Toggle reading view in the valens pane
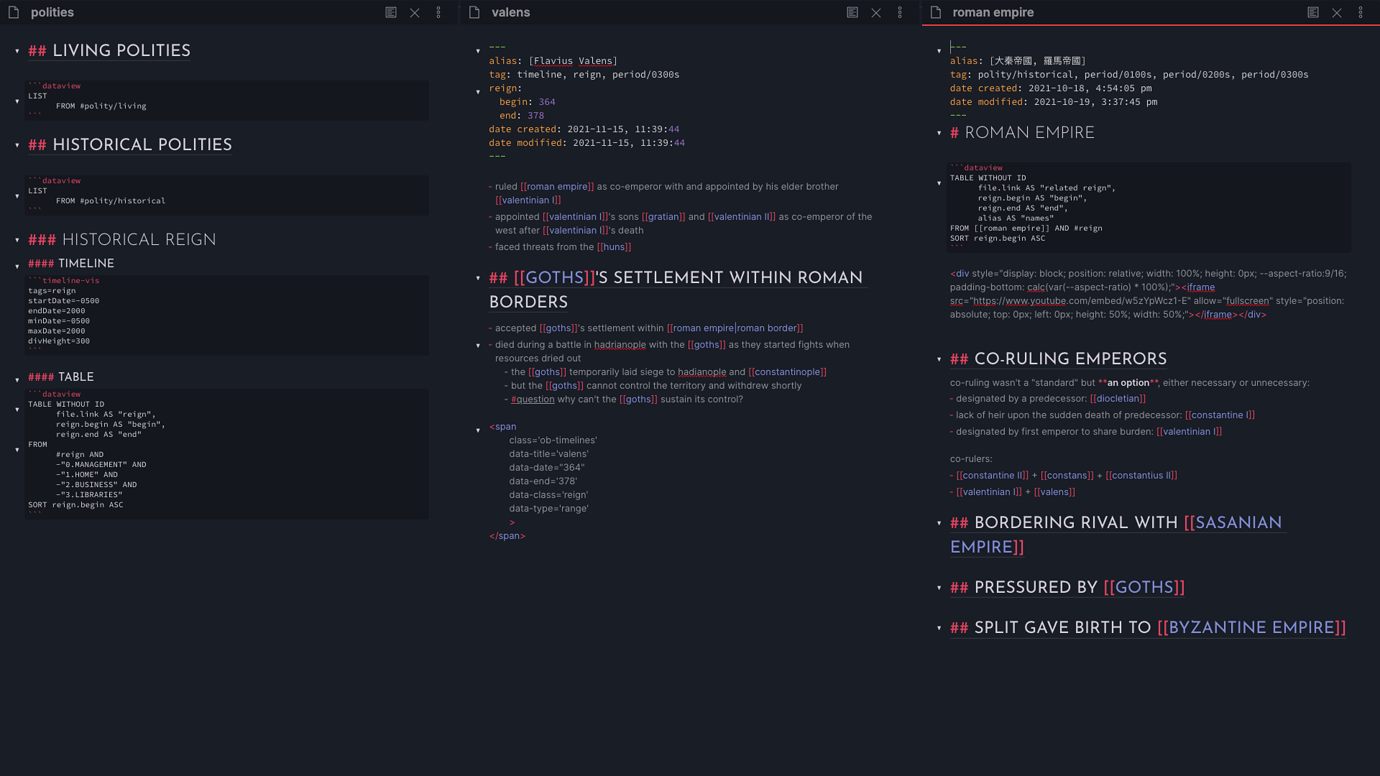Viewport: 1380px width, 776px height. point(852,12)
